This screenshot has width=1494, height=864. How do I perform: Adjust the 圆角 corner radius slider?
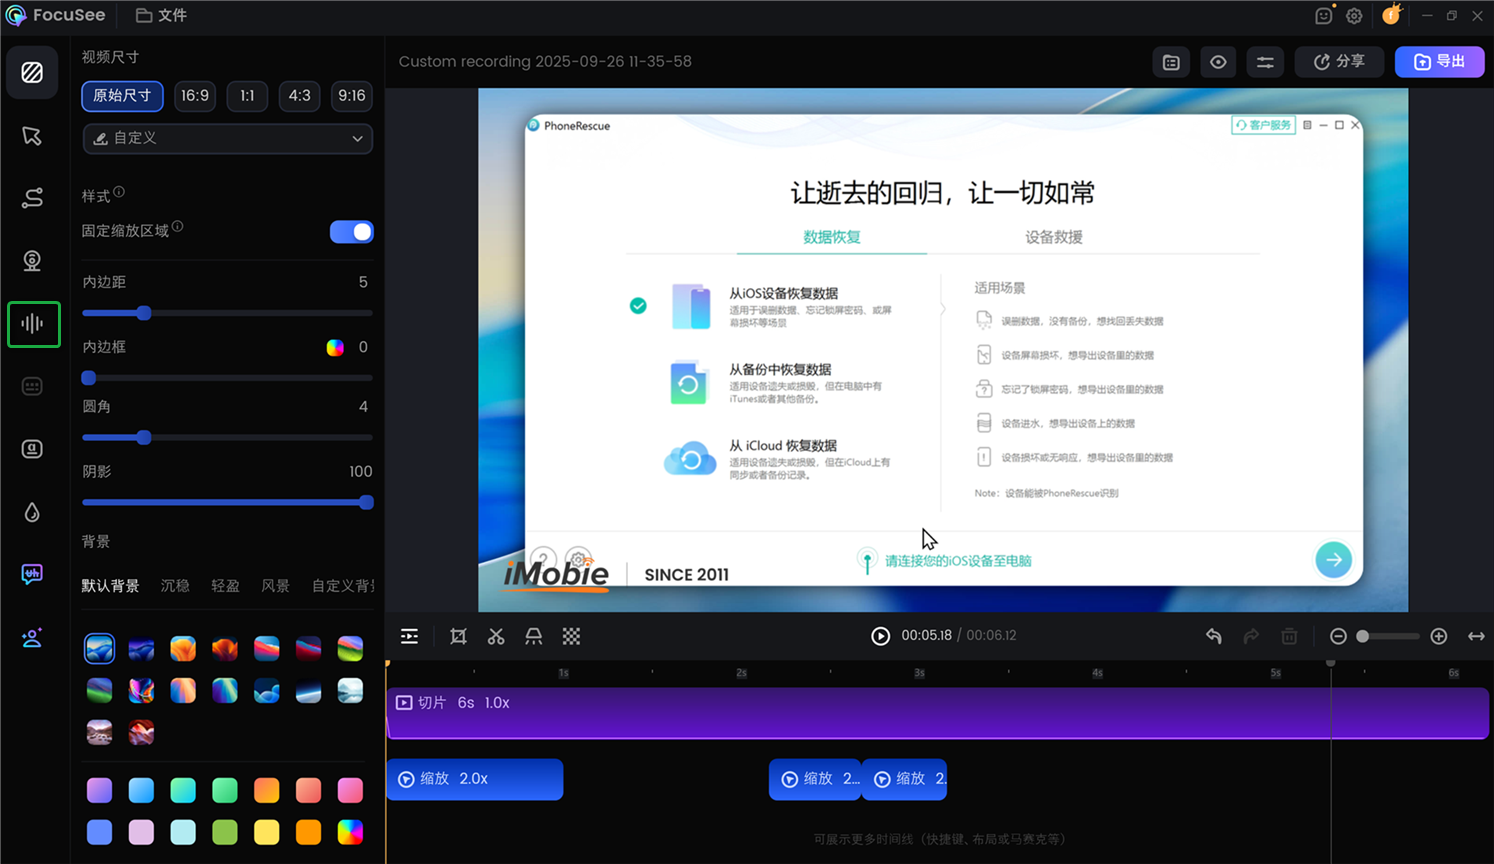coord(228,438)
